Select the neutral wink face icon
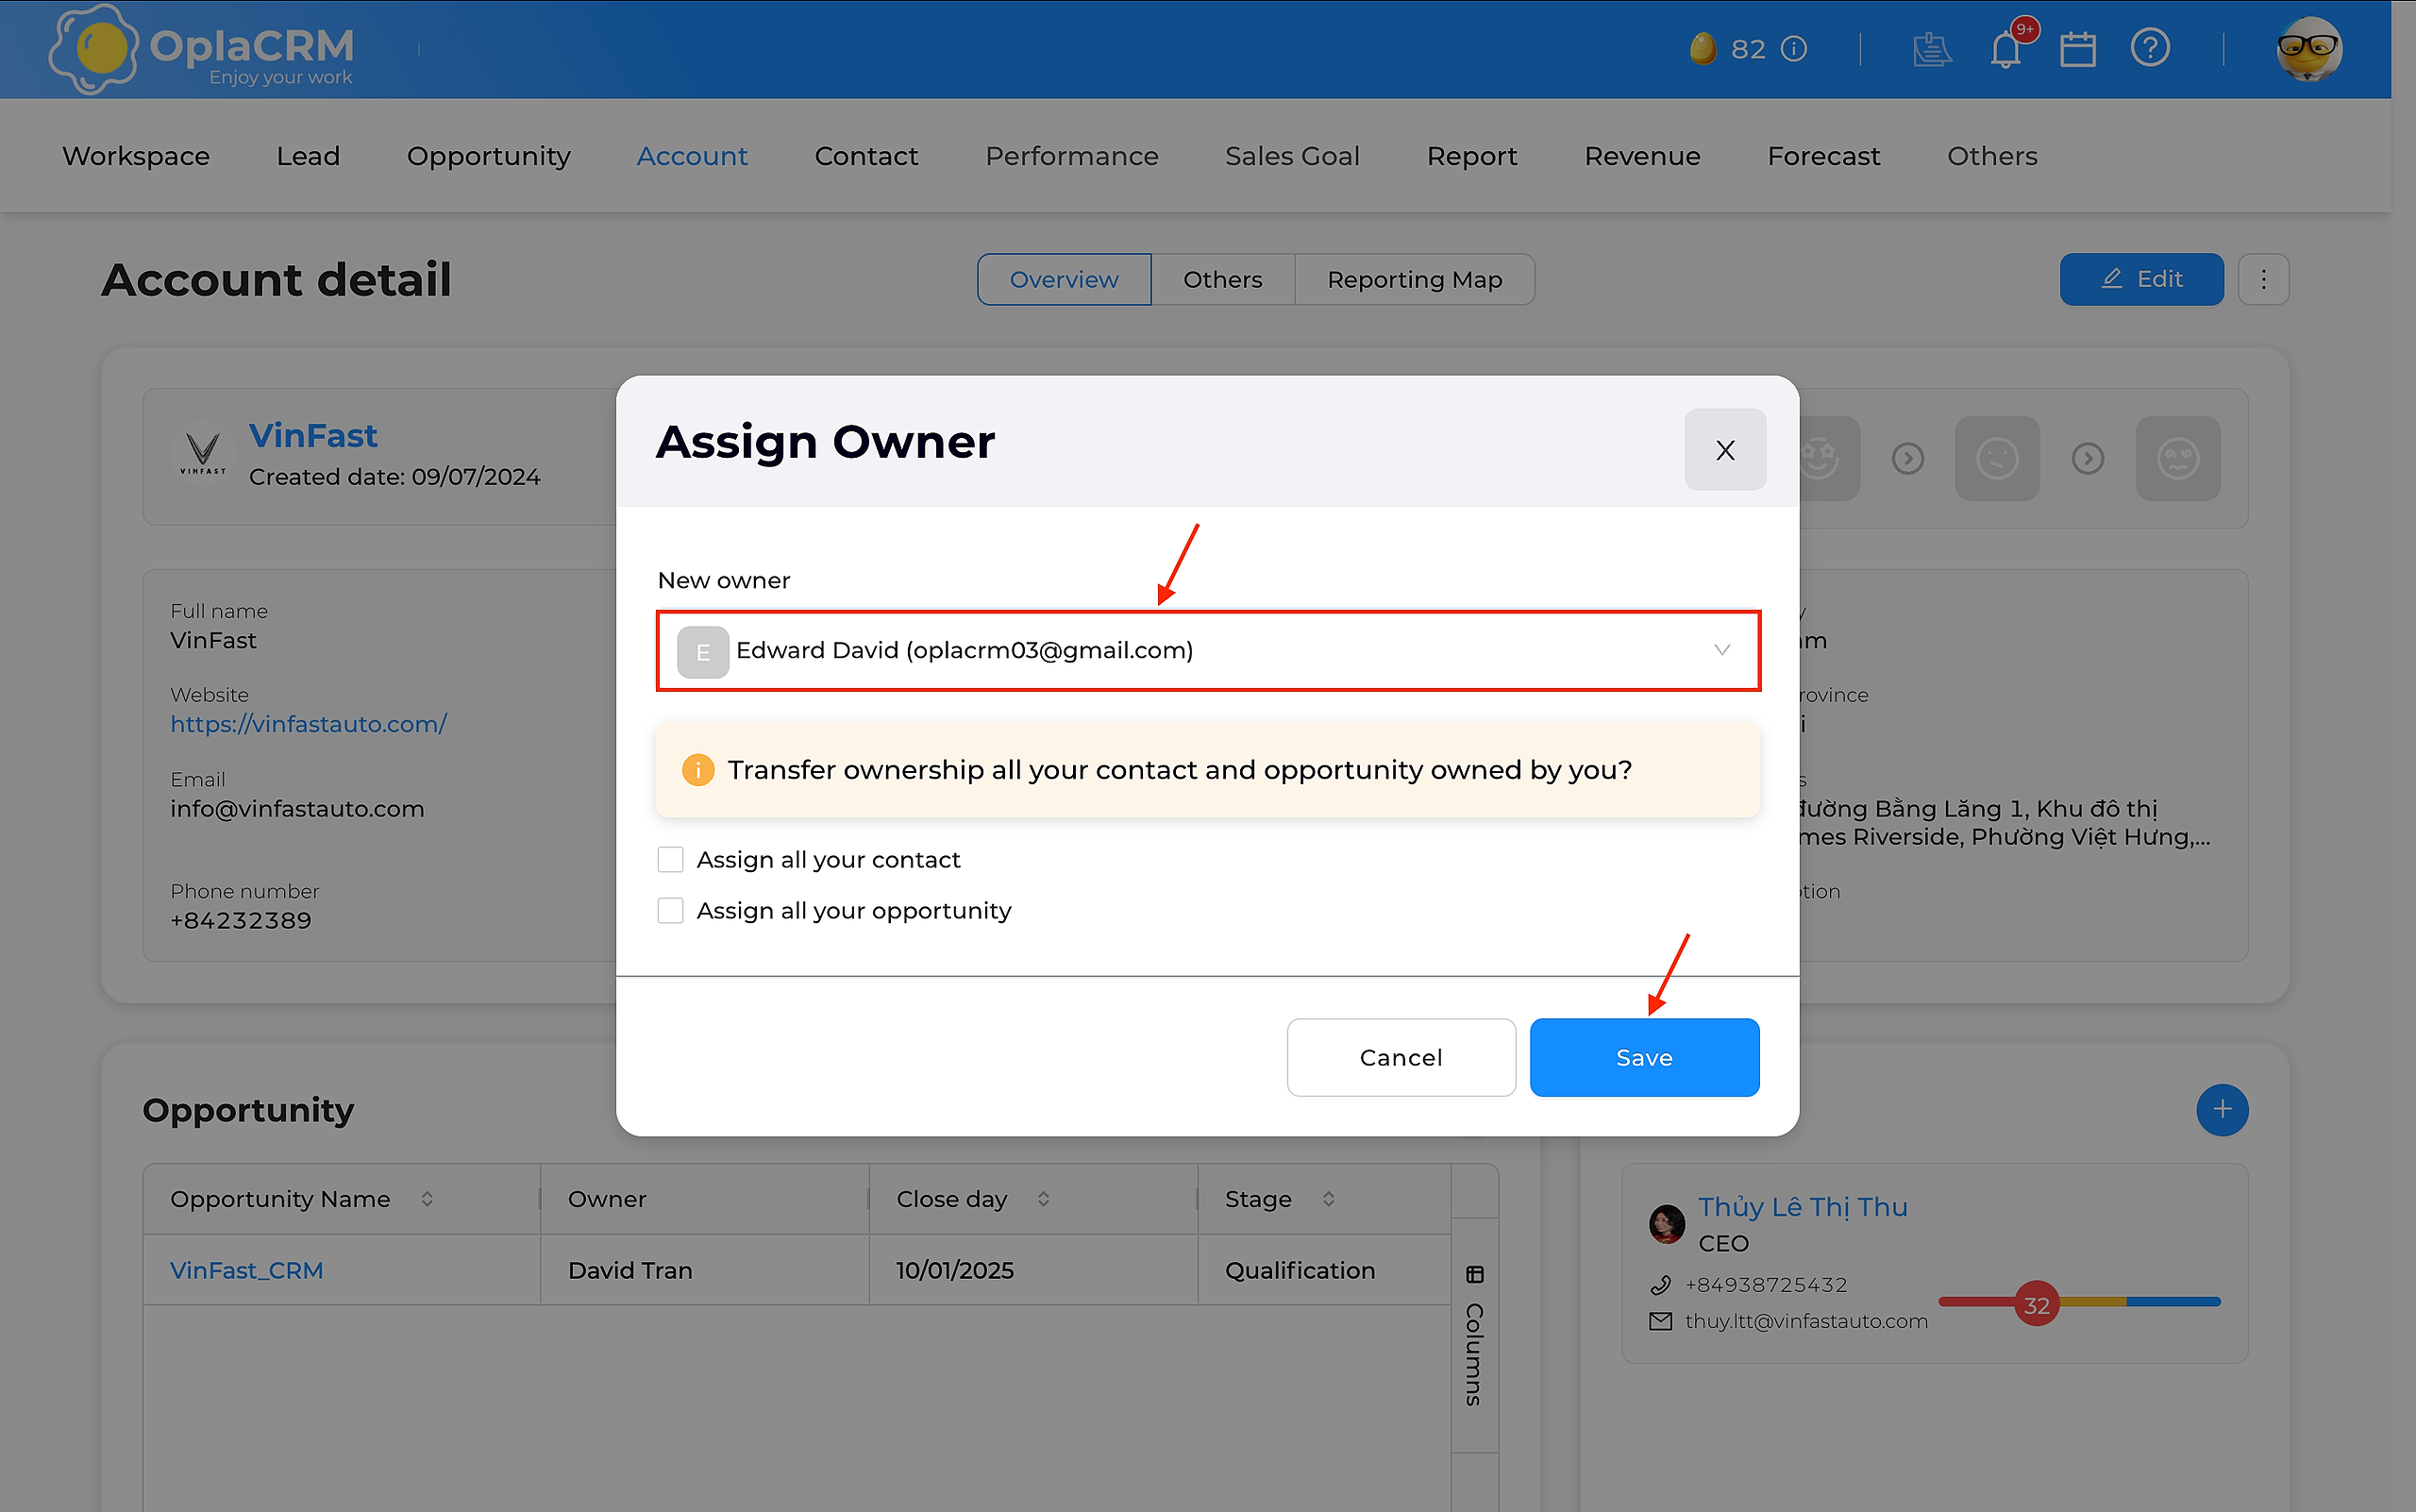The width and height of the screenshot is (2416, 1512). coord(1997,459)
